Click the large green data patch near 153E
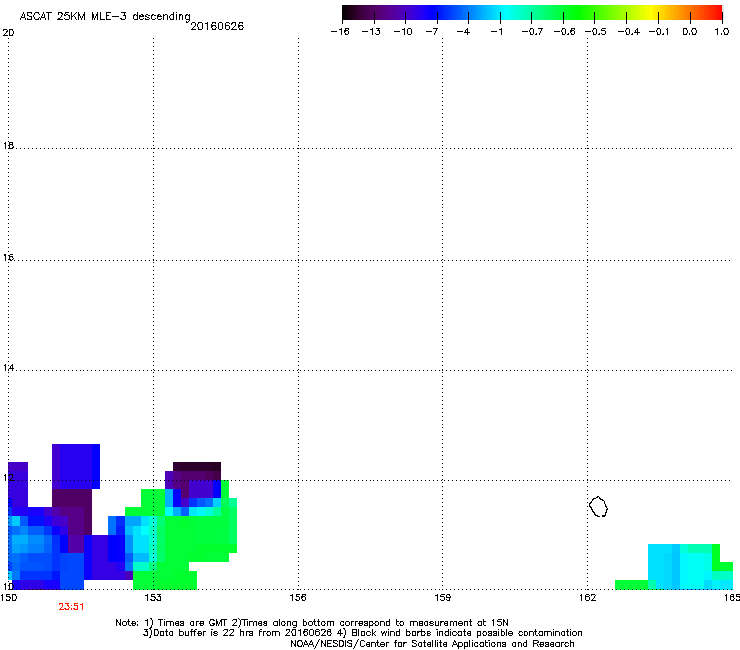The image size is (740, 650). pyautogui.click(x=196, y=538)
